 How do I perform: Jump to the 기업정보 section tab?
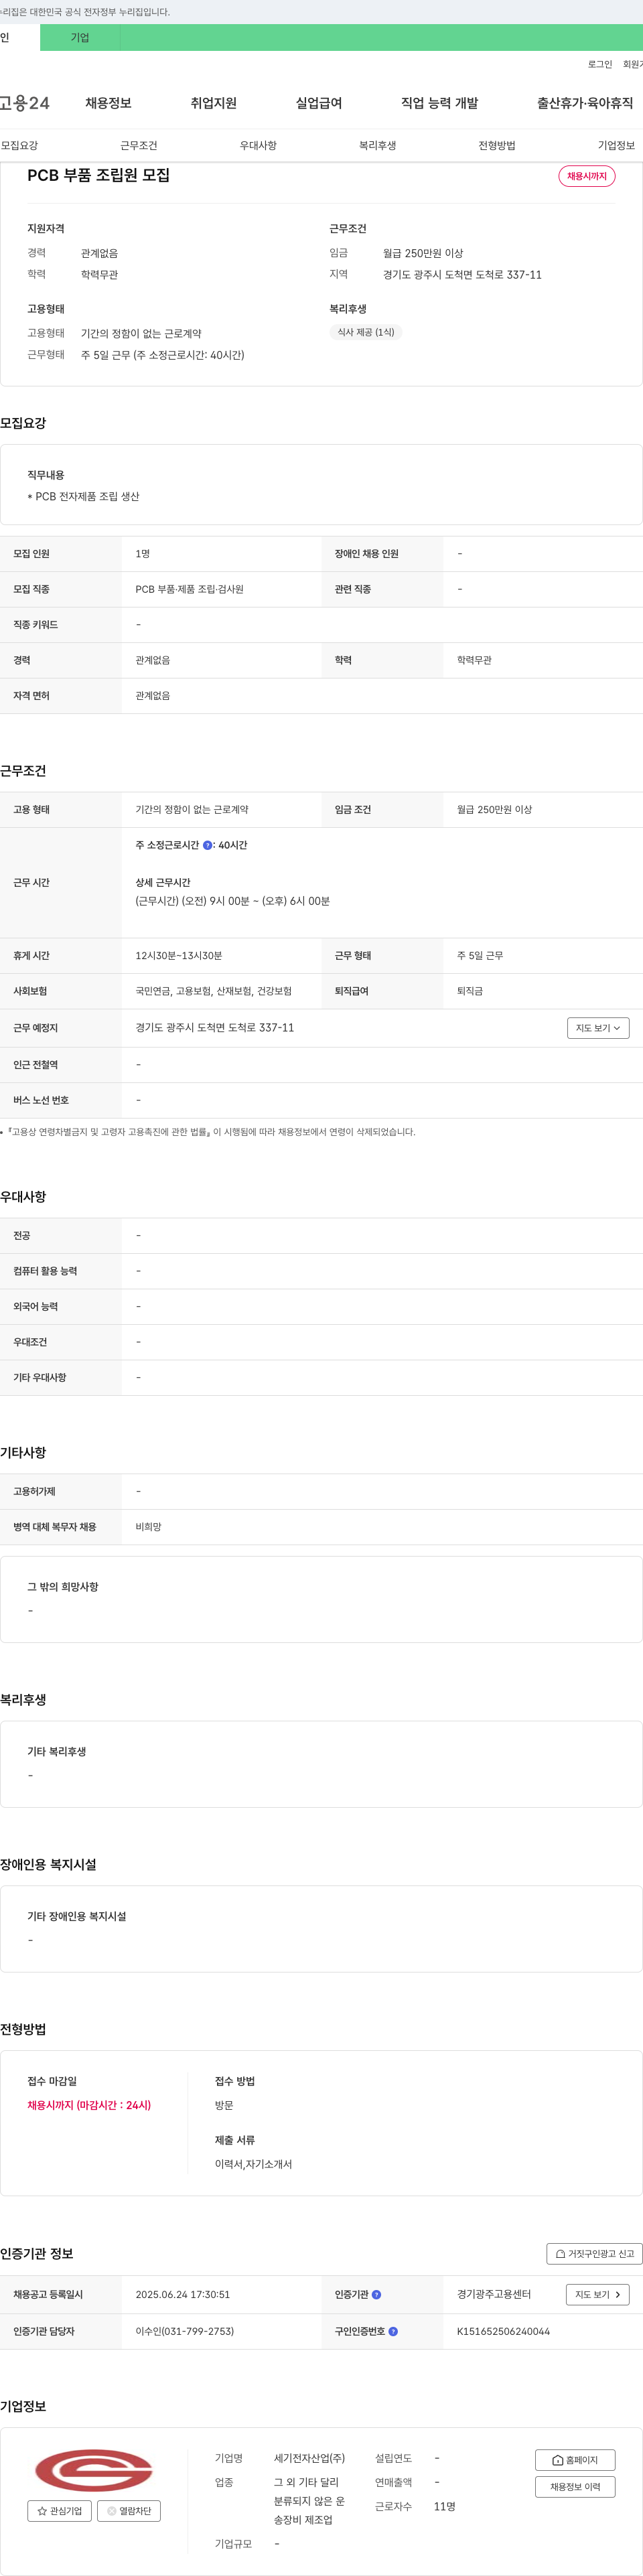coord(616,145)
